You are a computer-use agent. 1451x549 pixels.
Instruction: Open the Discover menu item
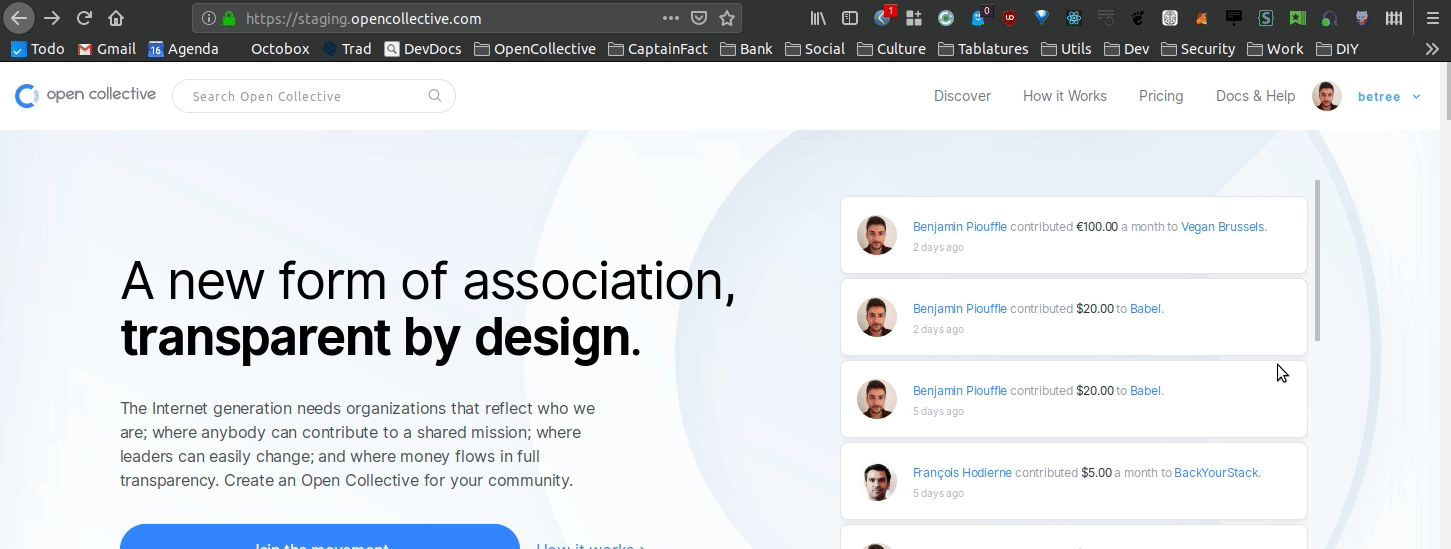pyautogui.click(x=962, y=96)
